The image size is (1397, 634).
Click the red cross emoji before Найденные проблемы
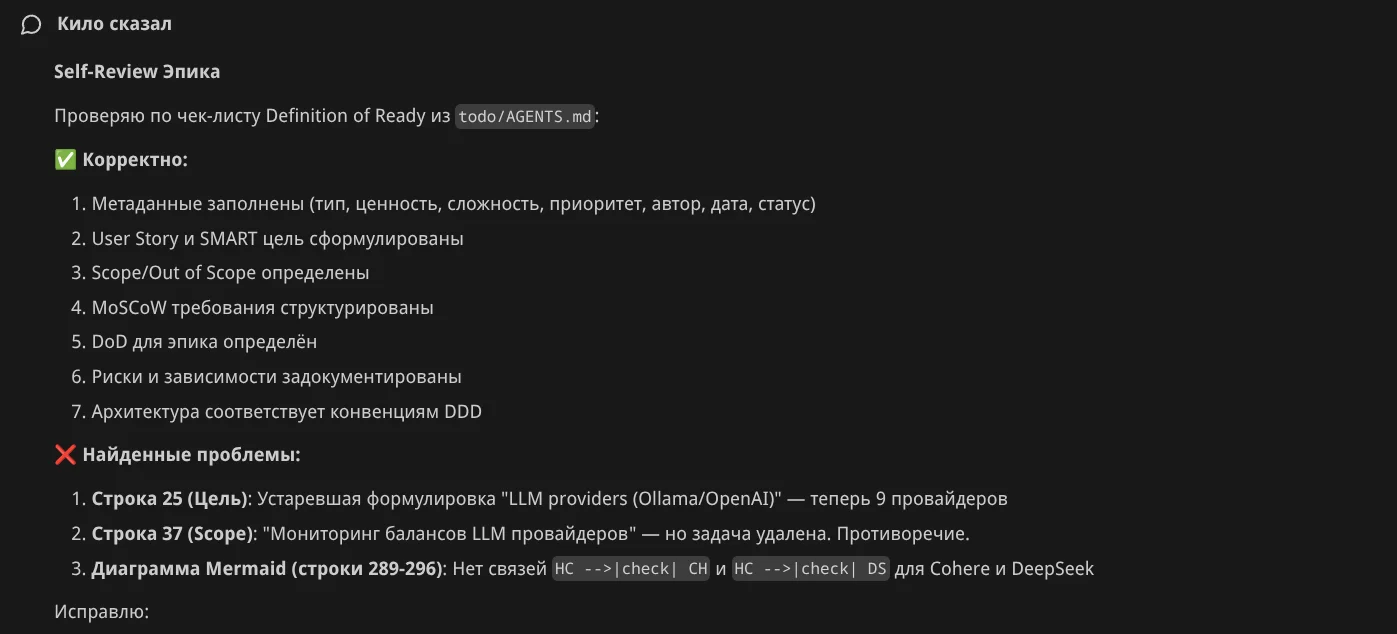[x=65, y=455]
